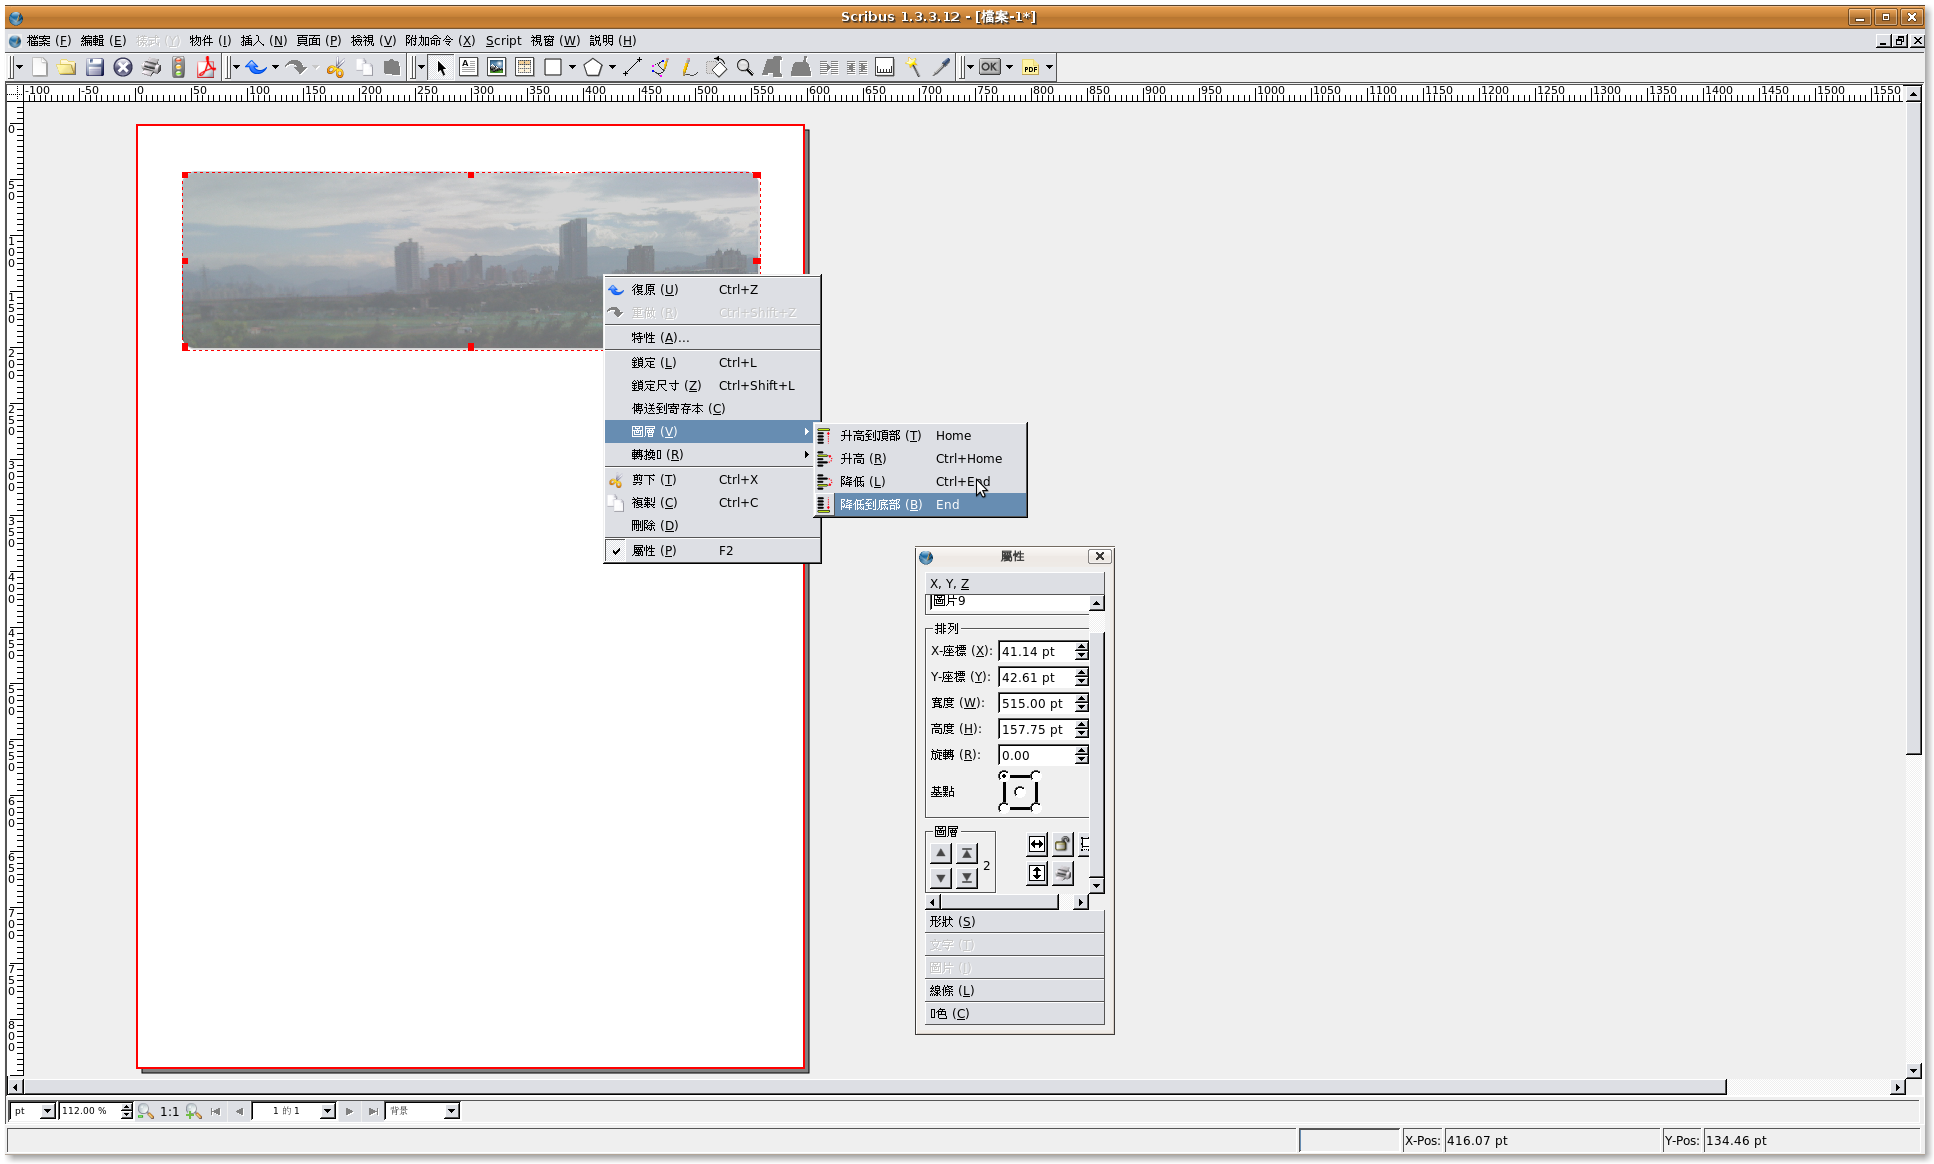Click the Eyedropper color picker tool
The width and height of the screenshot is (1934, 1164).
pos(941,67)
